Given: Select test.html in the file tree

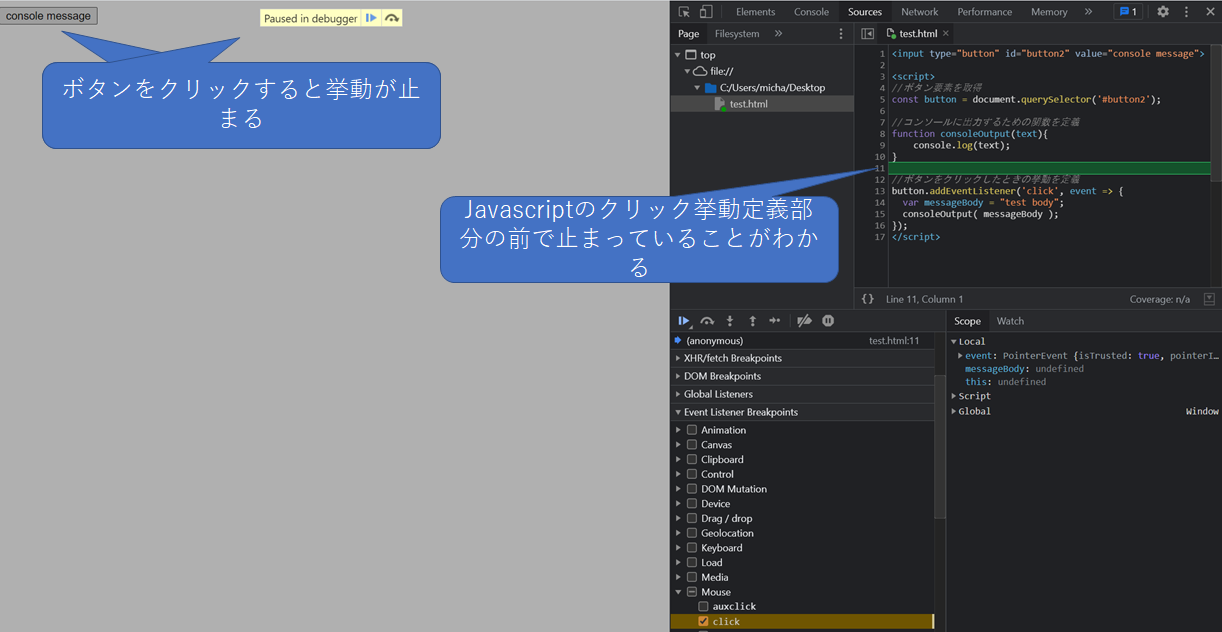Looking at the screenshot, I should pos(748,104).
